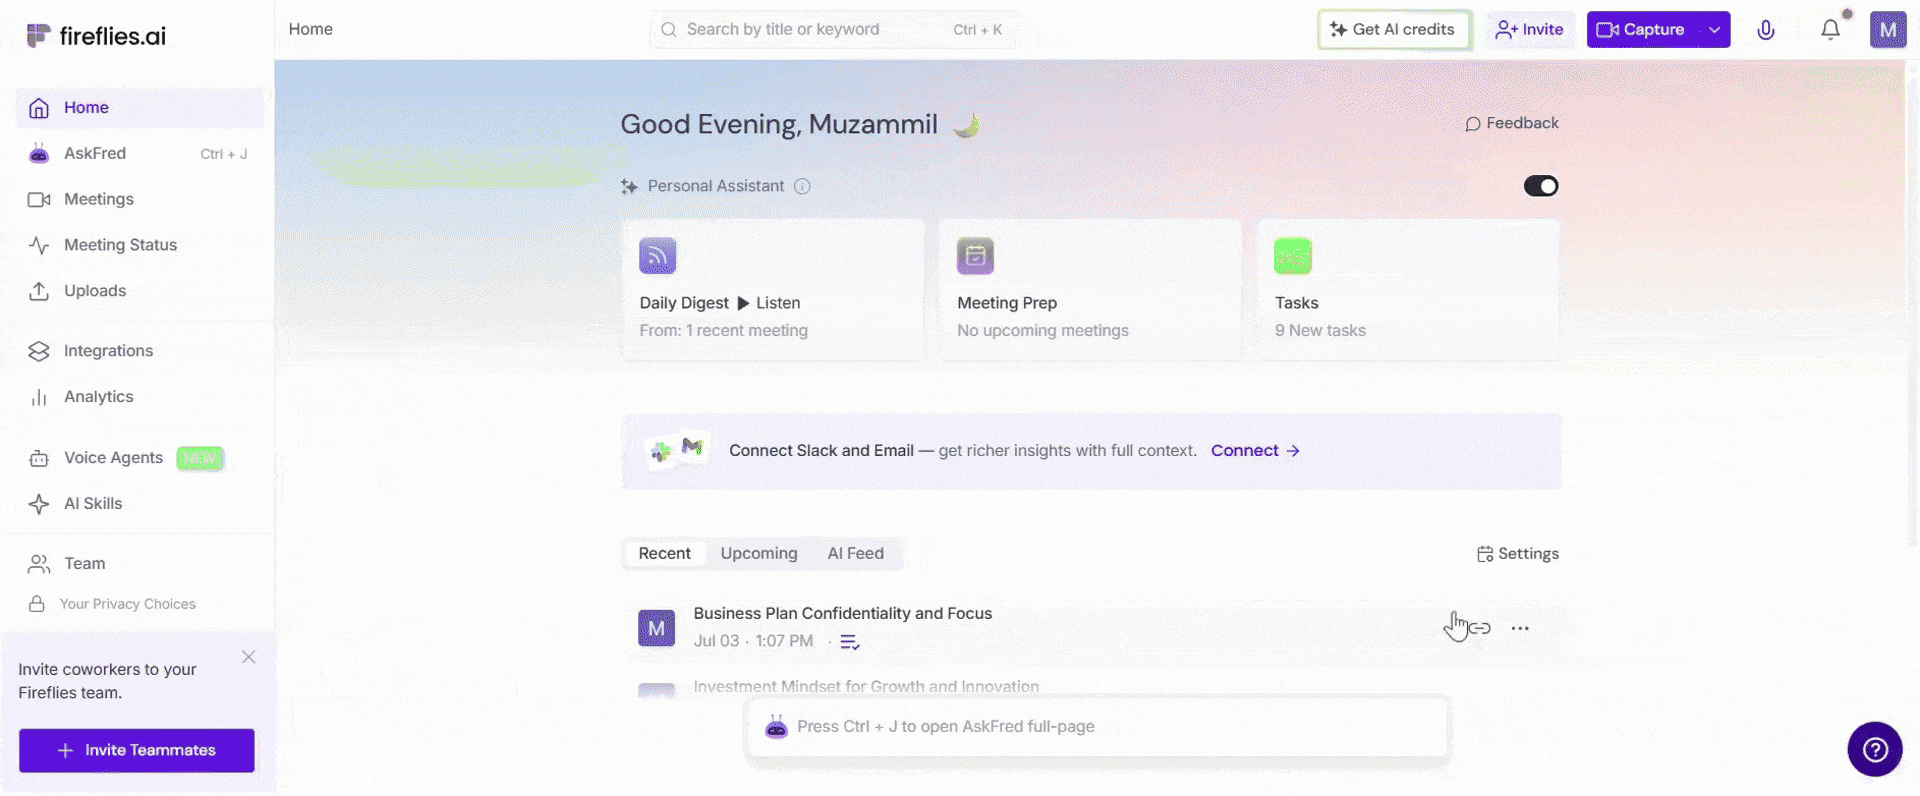Open the notifications bell
The image size is (1920, 796).
coord(1830,30)
